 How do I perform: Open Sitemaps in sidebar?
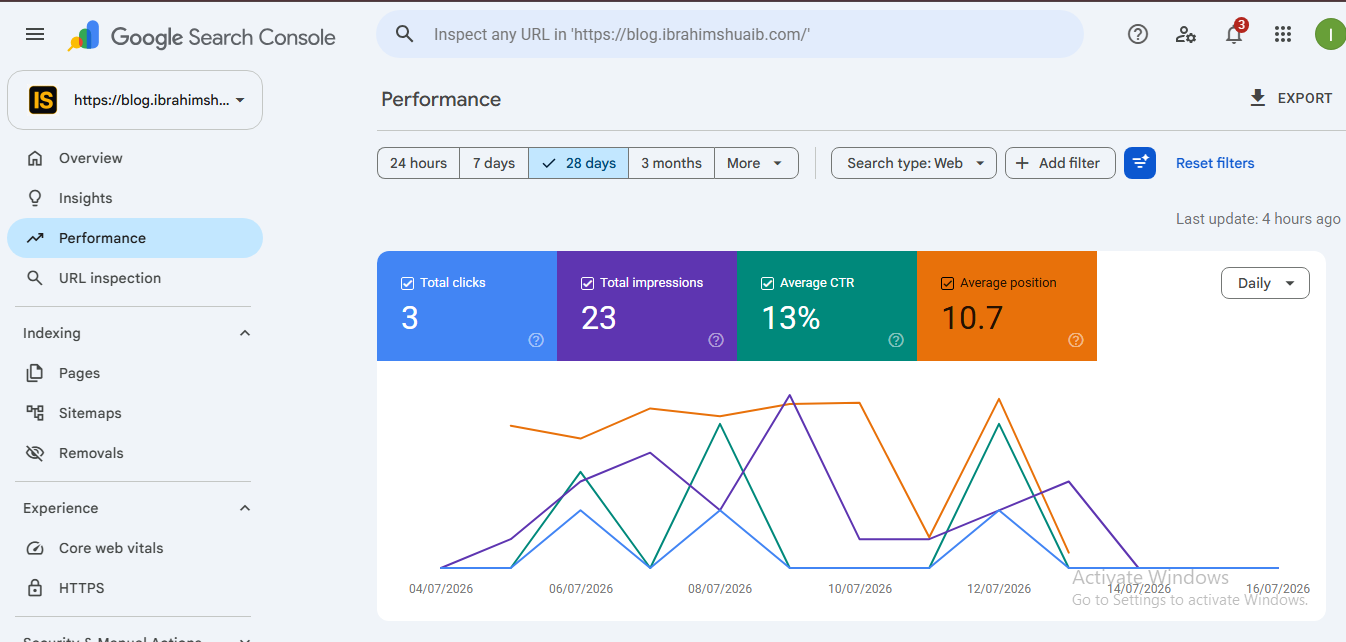click(135, 413)
